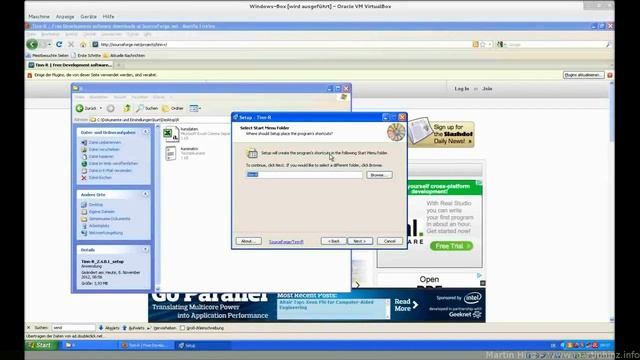Close the Firefox find bar
This screenshot has height=360, width=640.
point(29,328)
